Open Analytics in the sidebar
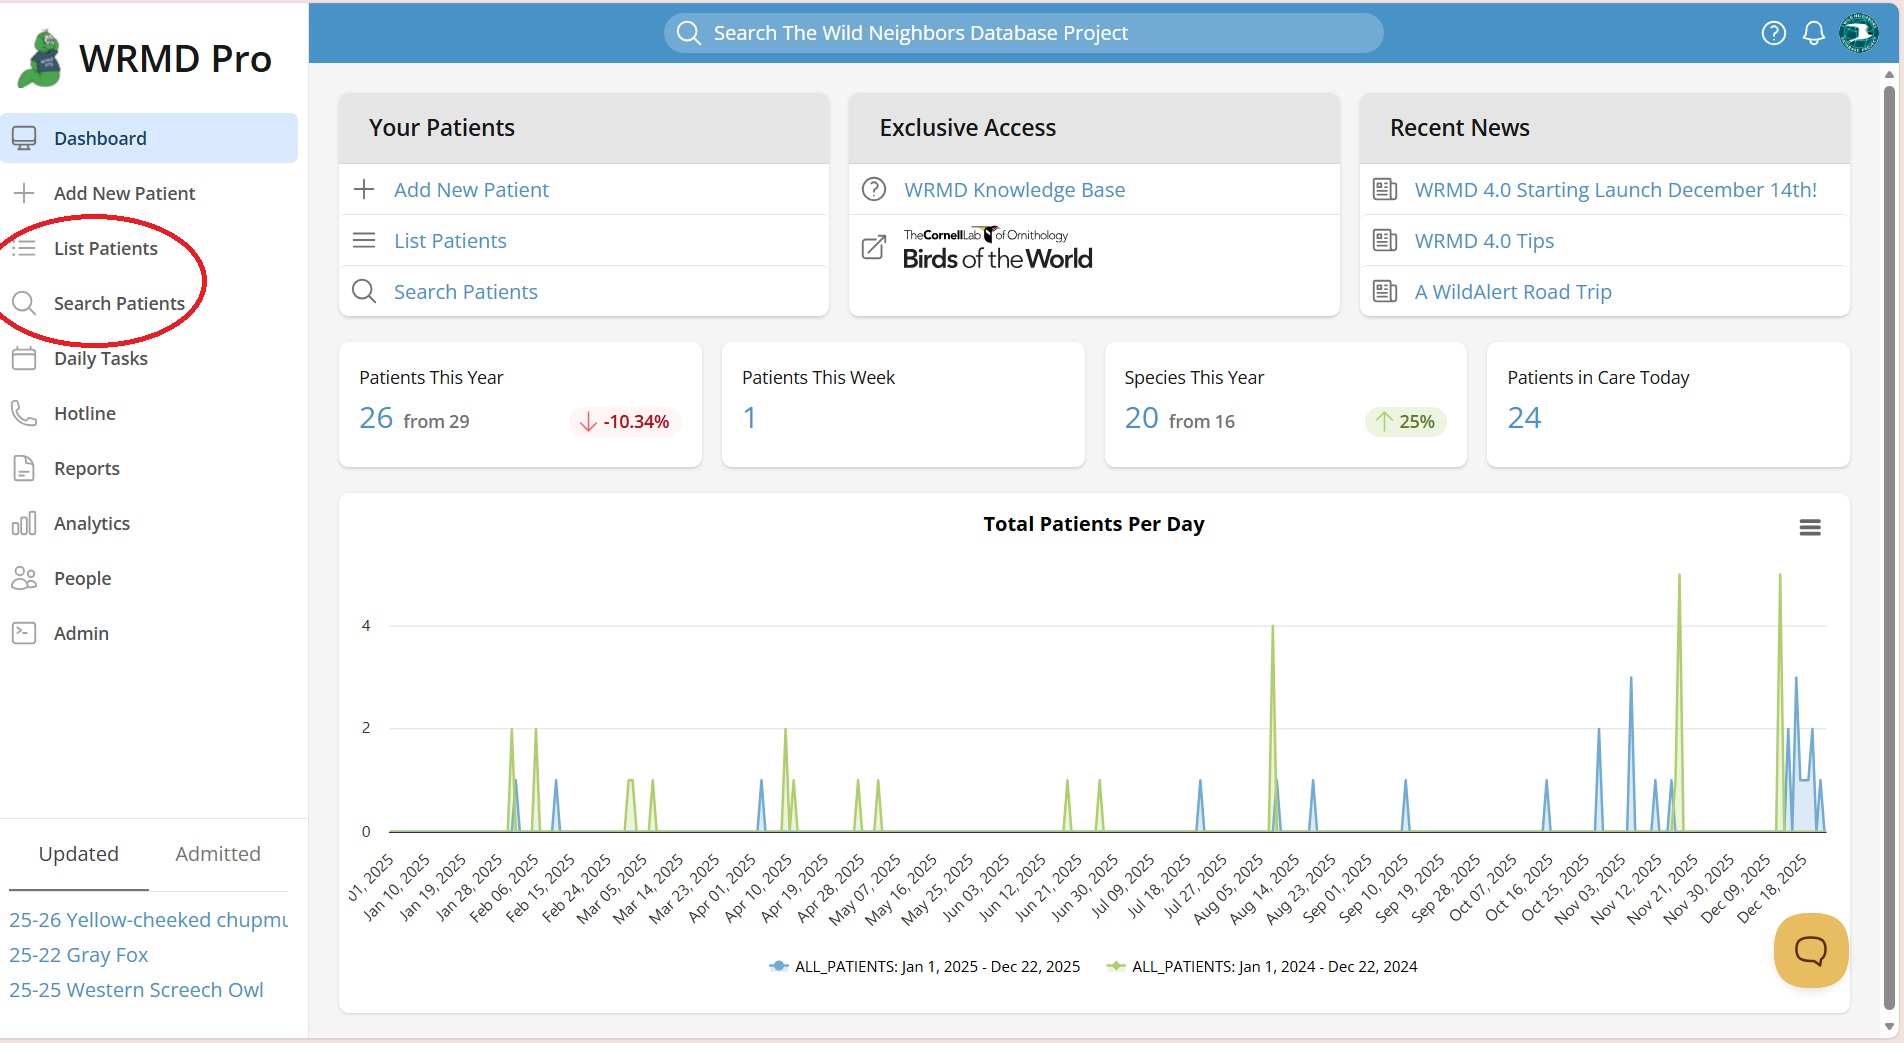The width and height of the screenshot is (1904, 1043). (x=149, y=523)
